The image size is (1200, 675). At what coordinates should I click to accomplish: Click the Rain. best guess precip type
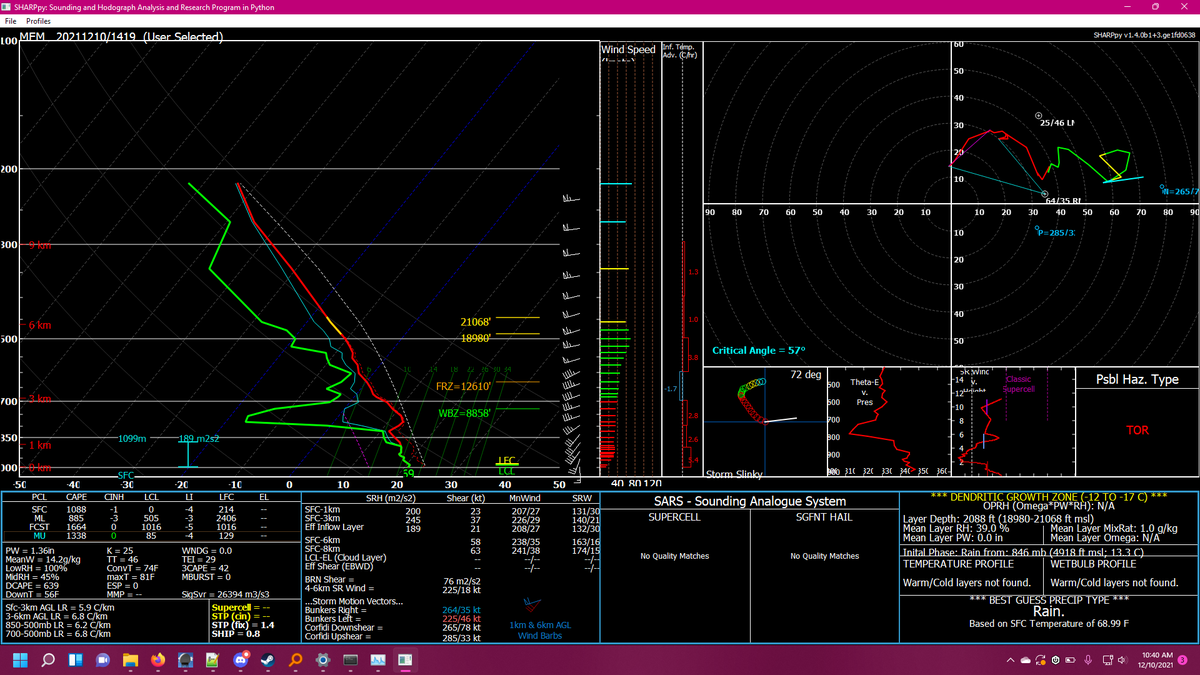(x=1048, y=611)
